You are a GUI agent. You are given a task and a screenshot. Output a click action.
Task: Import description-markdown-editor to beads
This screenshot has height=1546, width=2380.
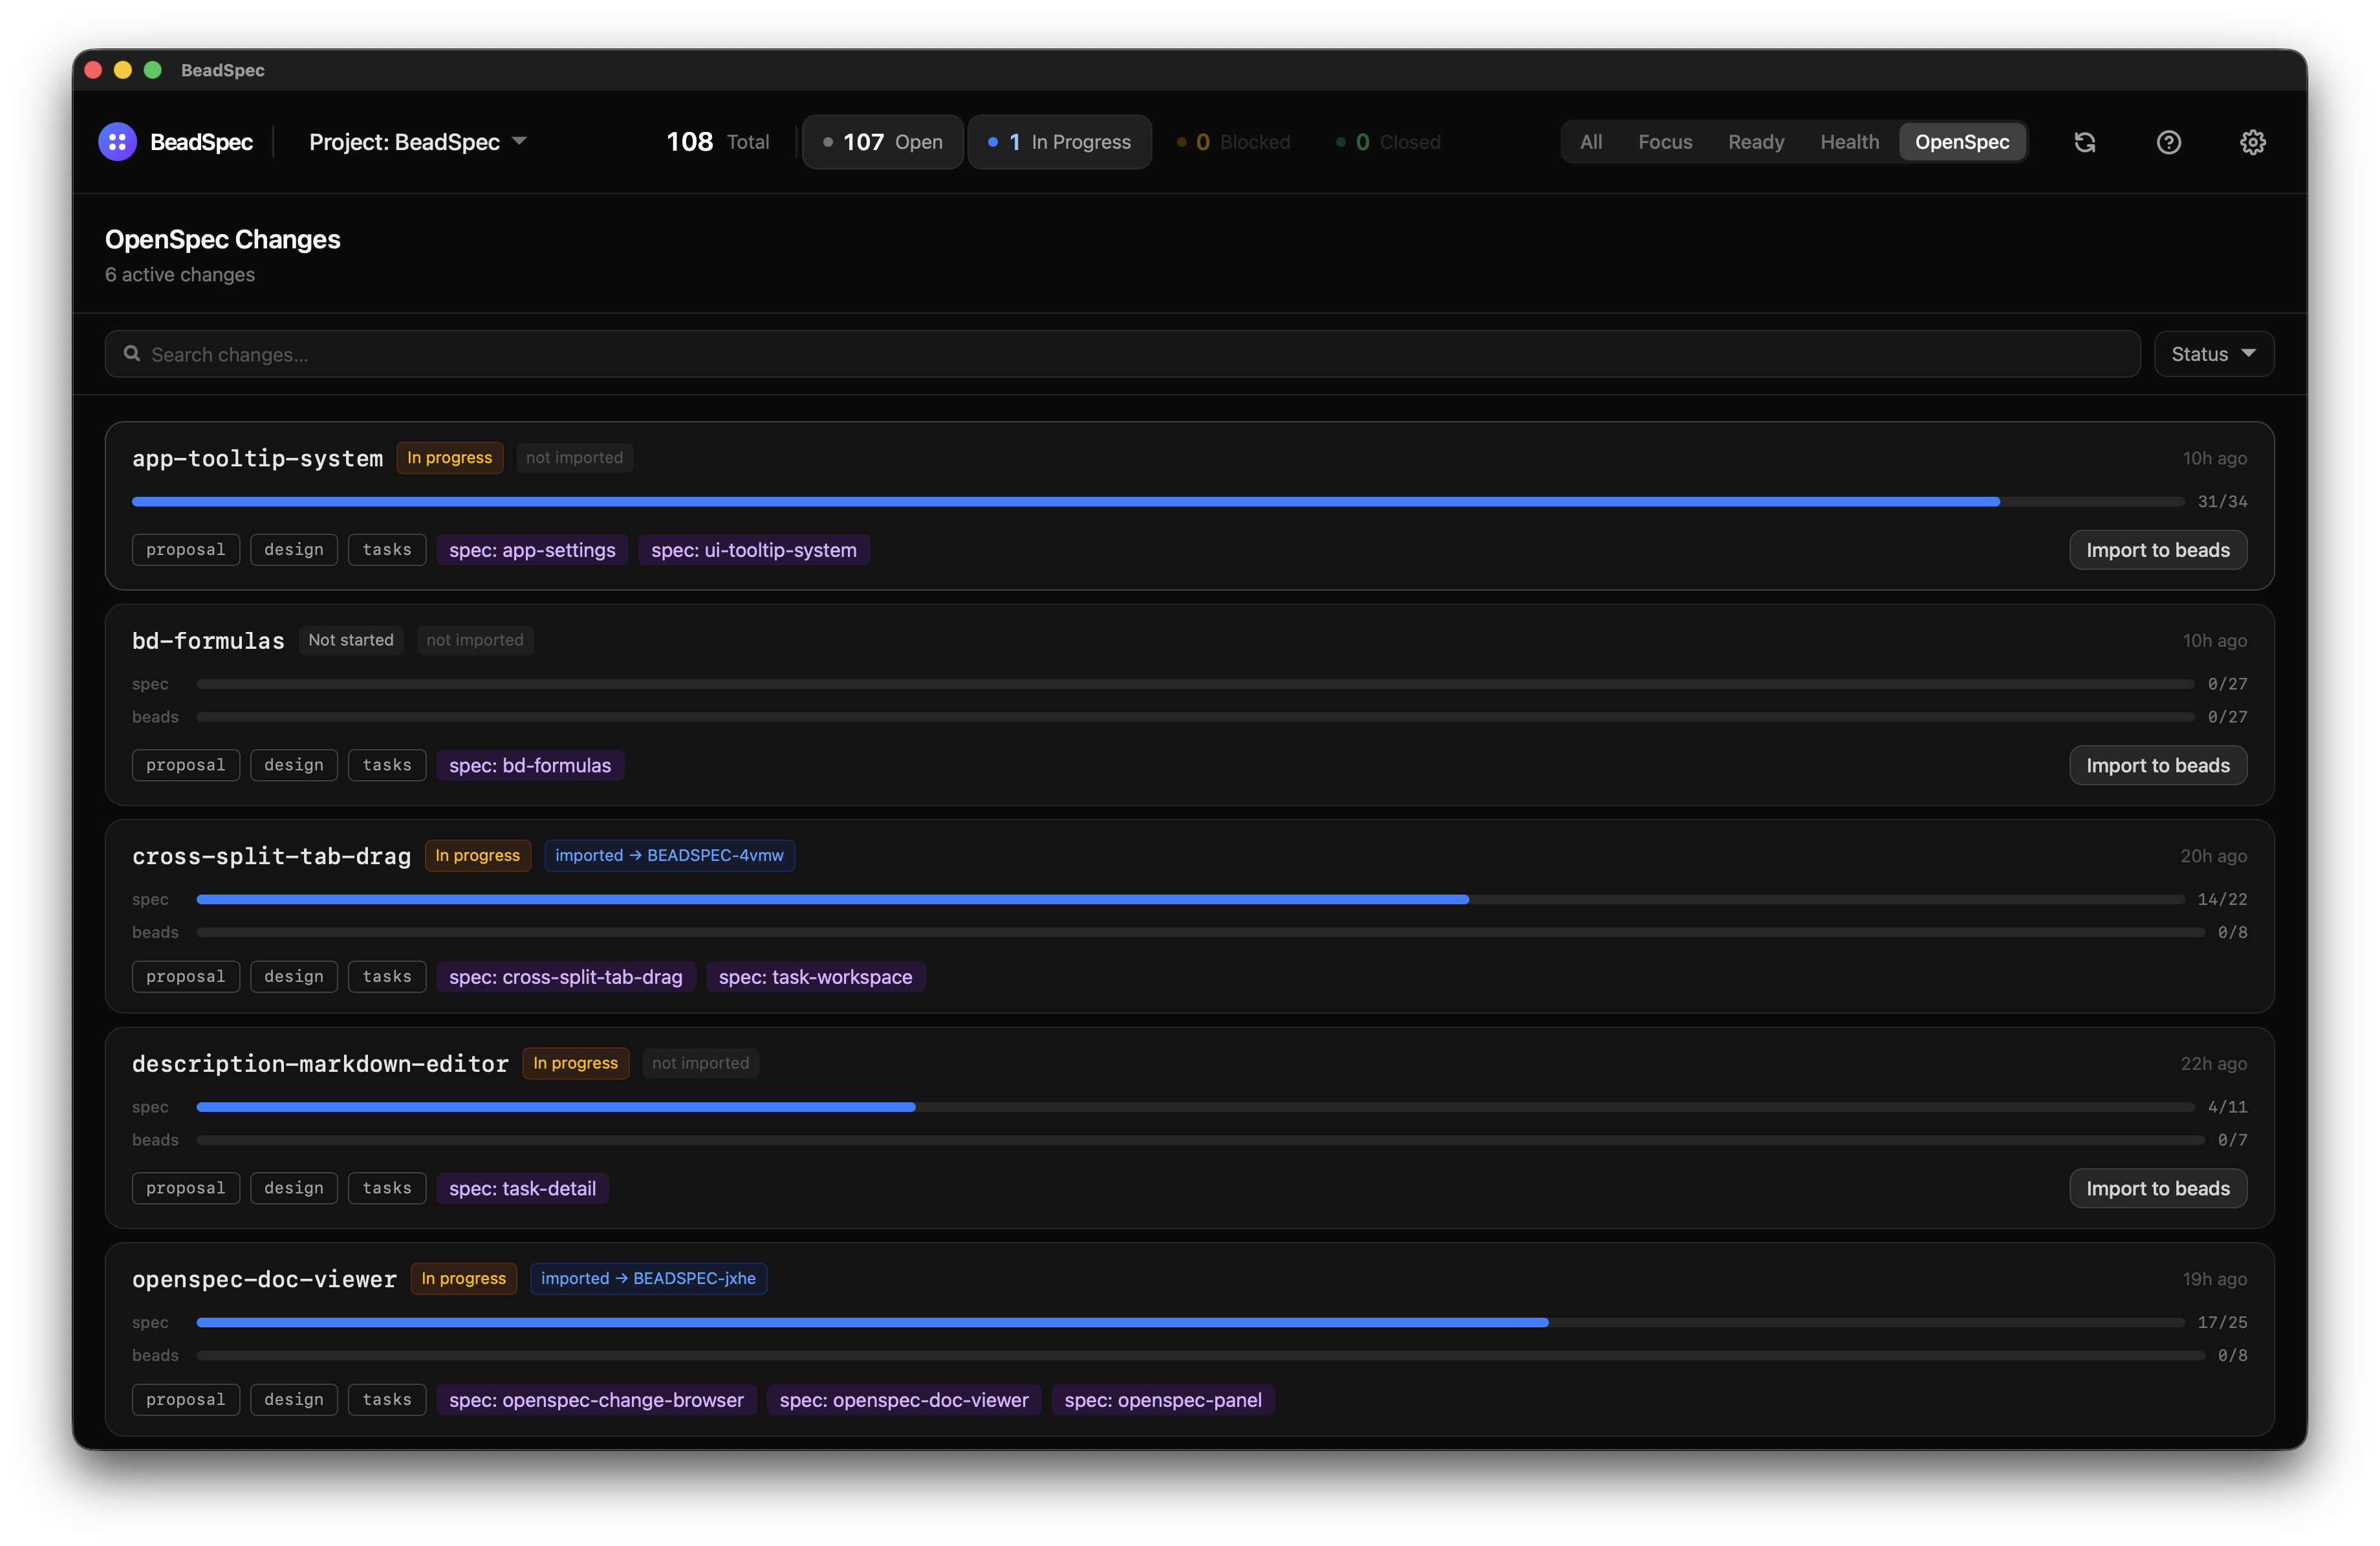pyautogui.click(x=2157, y=1188)
